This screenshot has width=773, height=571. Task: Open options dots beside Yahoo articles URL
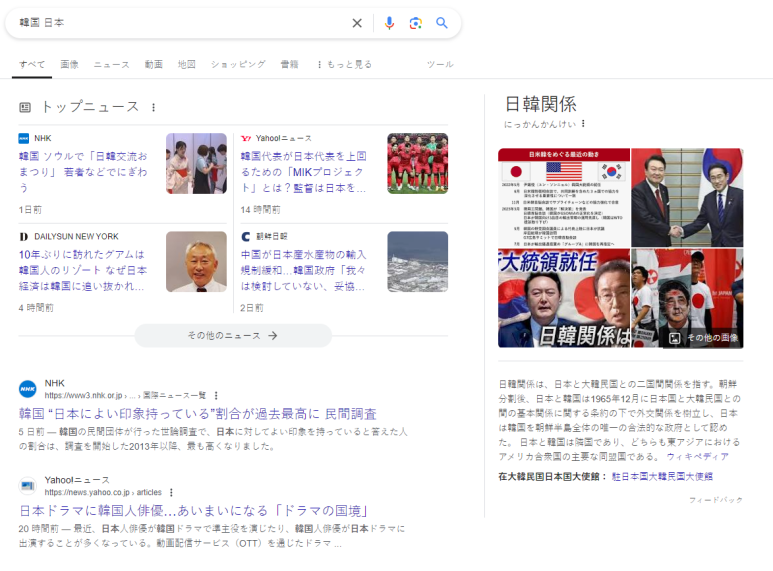171,492
